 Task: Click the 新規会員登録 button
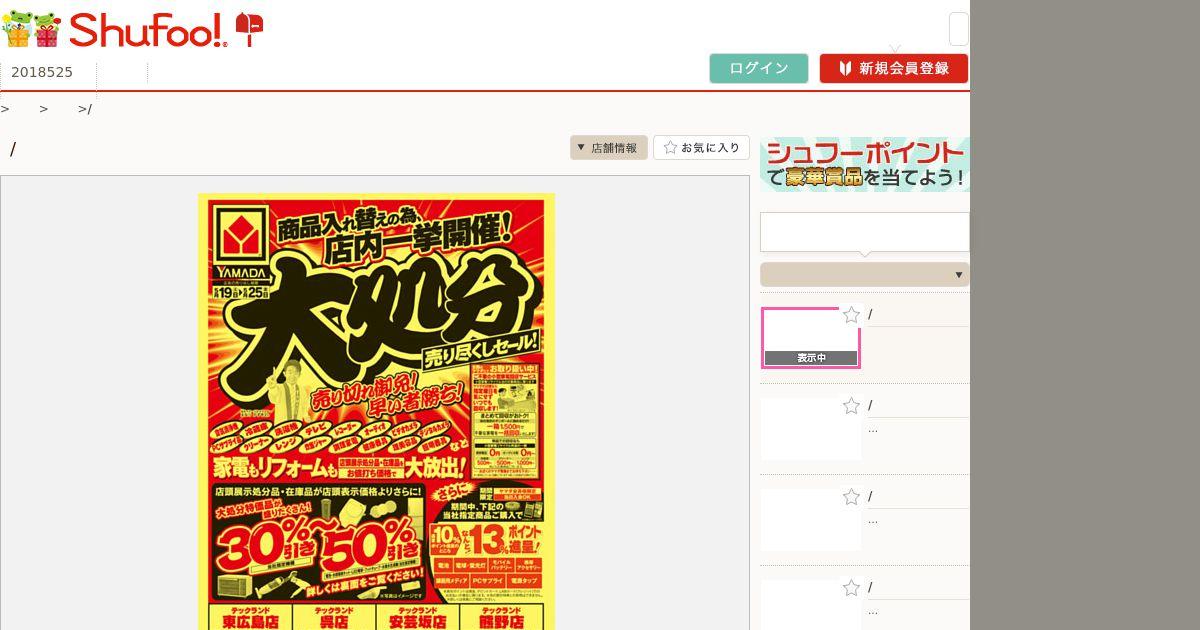tap(894, 68)
